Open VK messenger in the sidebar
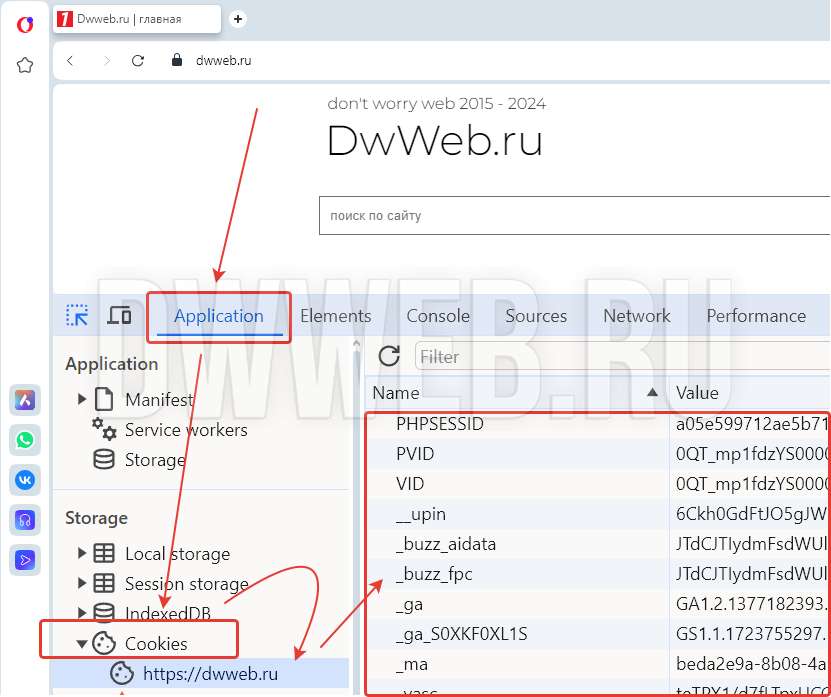This screenshot has width=831, height=697. [25, 480]
